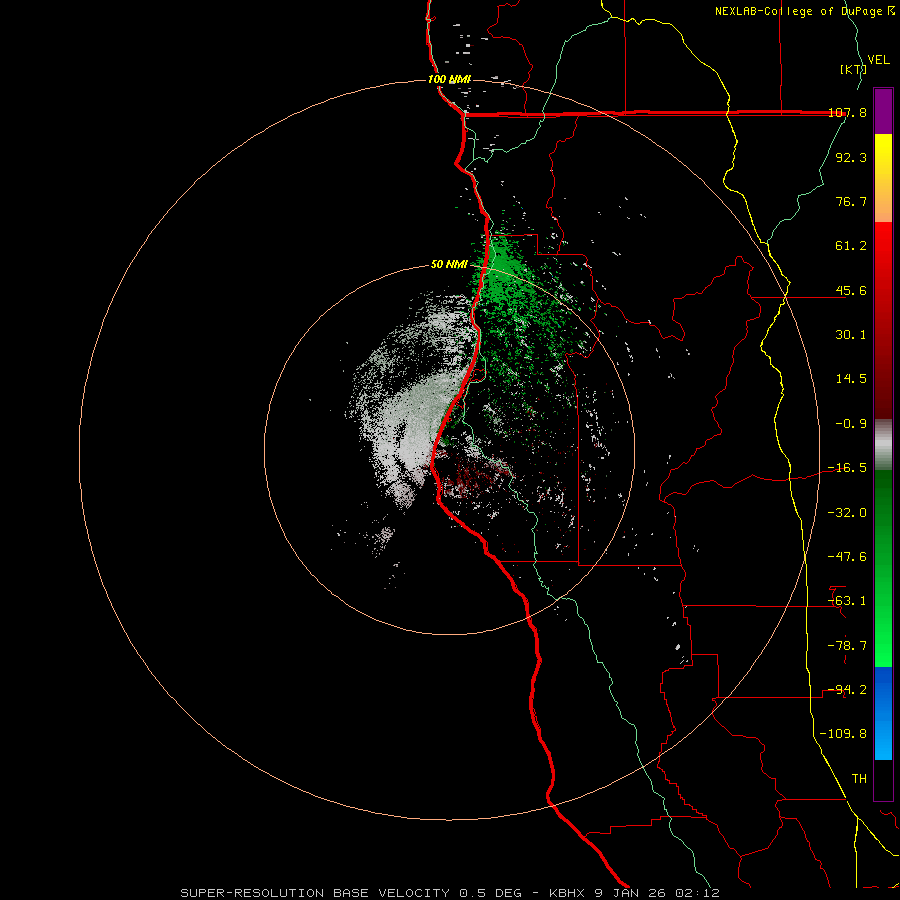Select the -78.7 scale value
The height and width of the screenshot is (900, 900).
(847, 646)
